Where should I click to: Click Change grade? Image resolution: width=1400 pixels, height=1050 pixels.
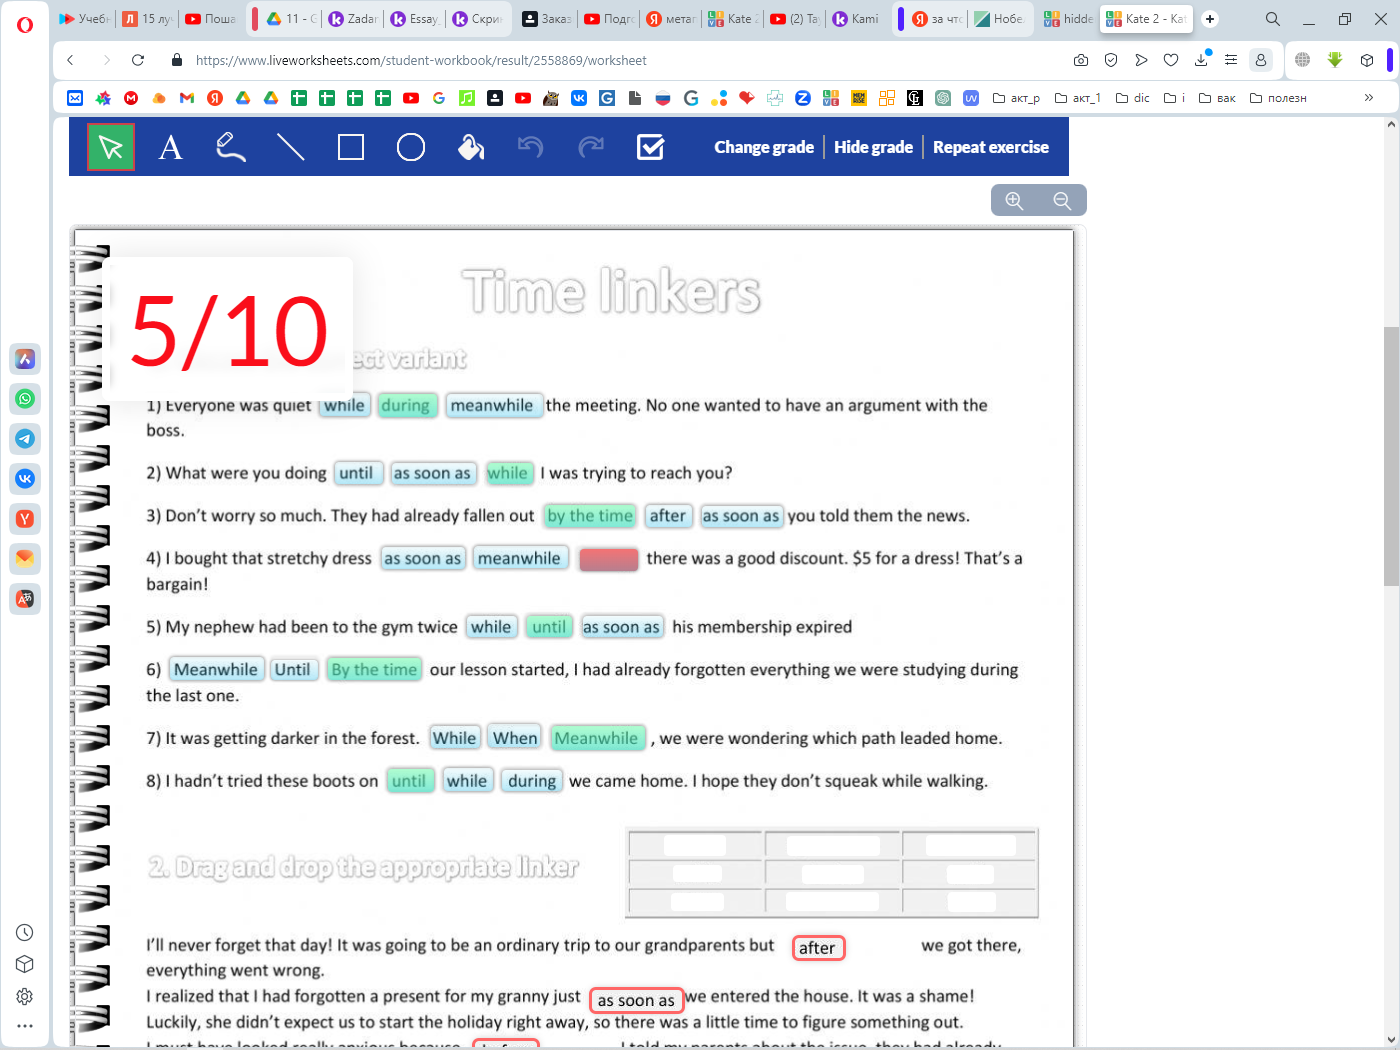coord(764,148)
